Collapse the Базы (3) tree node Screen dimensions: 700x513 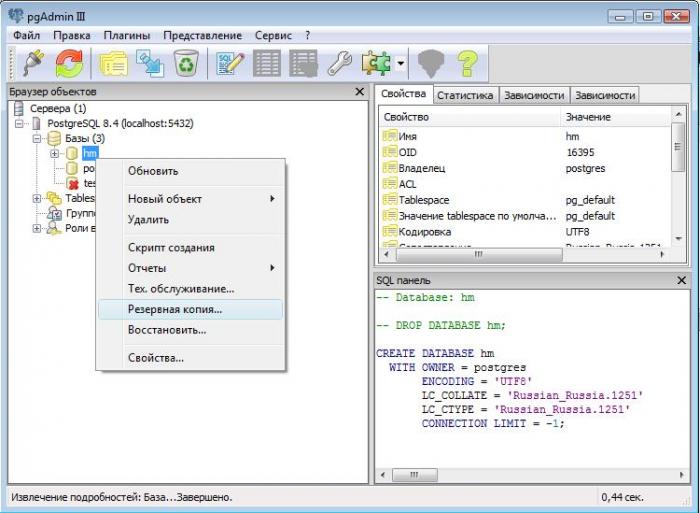point(37,138)
